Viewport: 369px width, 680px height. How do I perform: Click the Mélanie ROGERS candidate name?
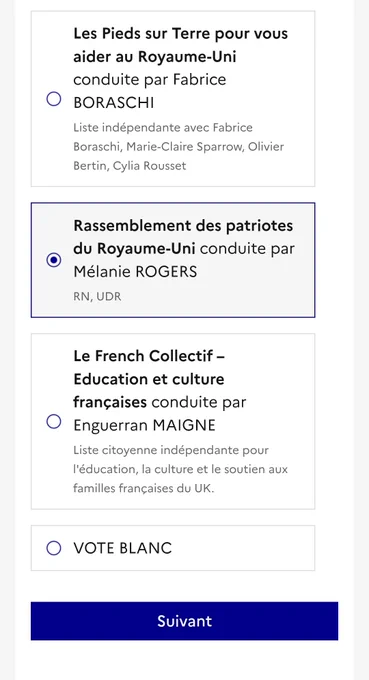click(135, 272)
